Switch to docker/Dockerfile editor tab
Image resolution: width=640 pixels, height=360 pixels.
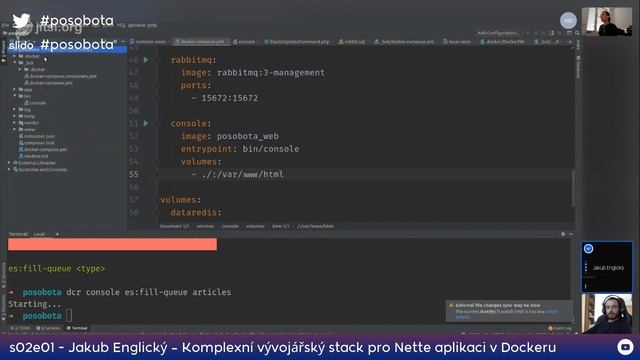502,42
